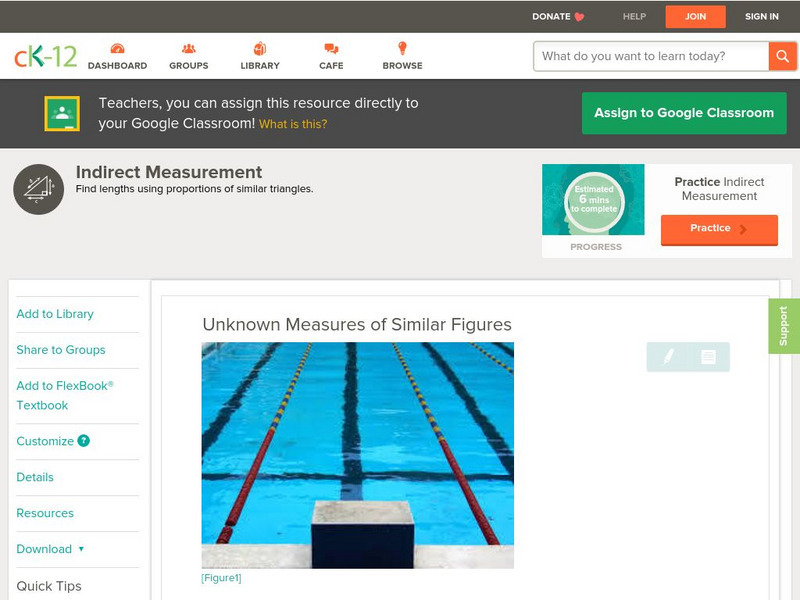Click the Unknown Measures of Similar Figures heading
This screenshot has width=800, height=600.
click(x=357, y=324)
